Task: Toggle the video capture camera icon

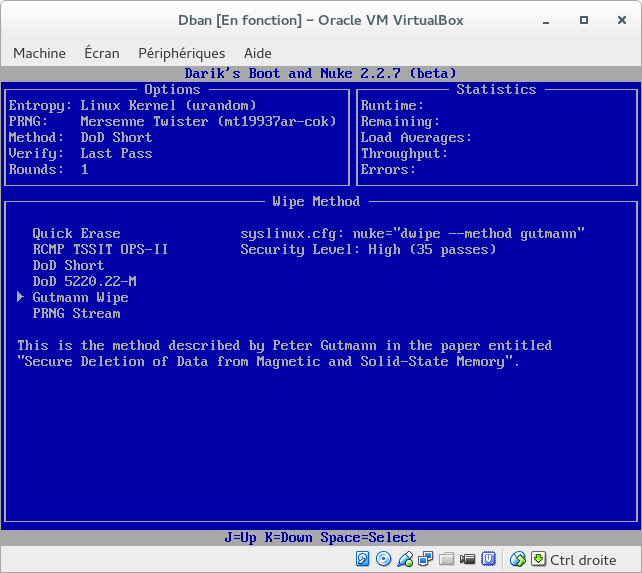Action: [x=467, y=559]
